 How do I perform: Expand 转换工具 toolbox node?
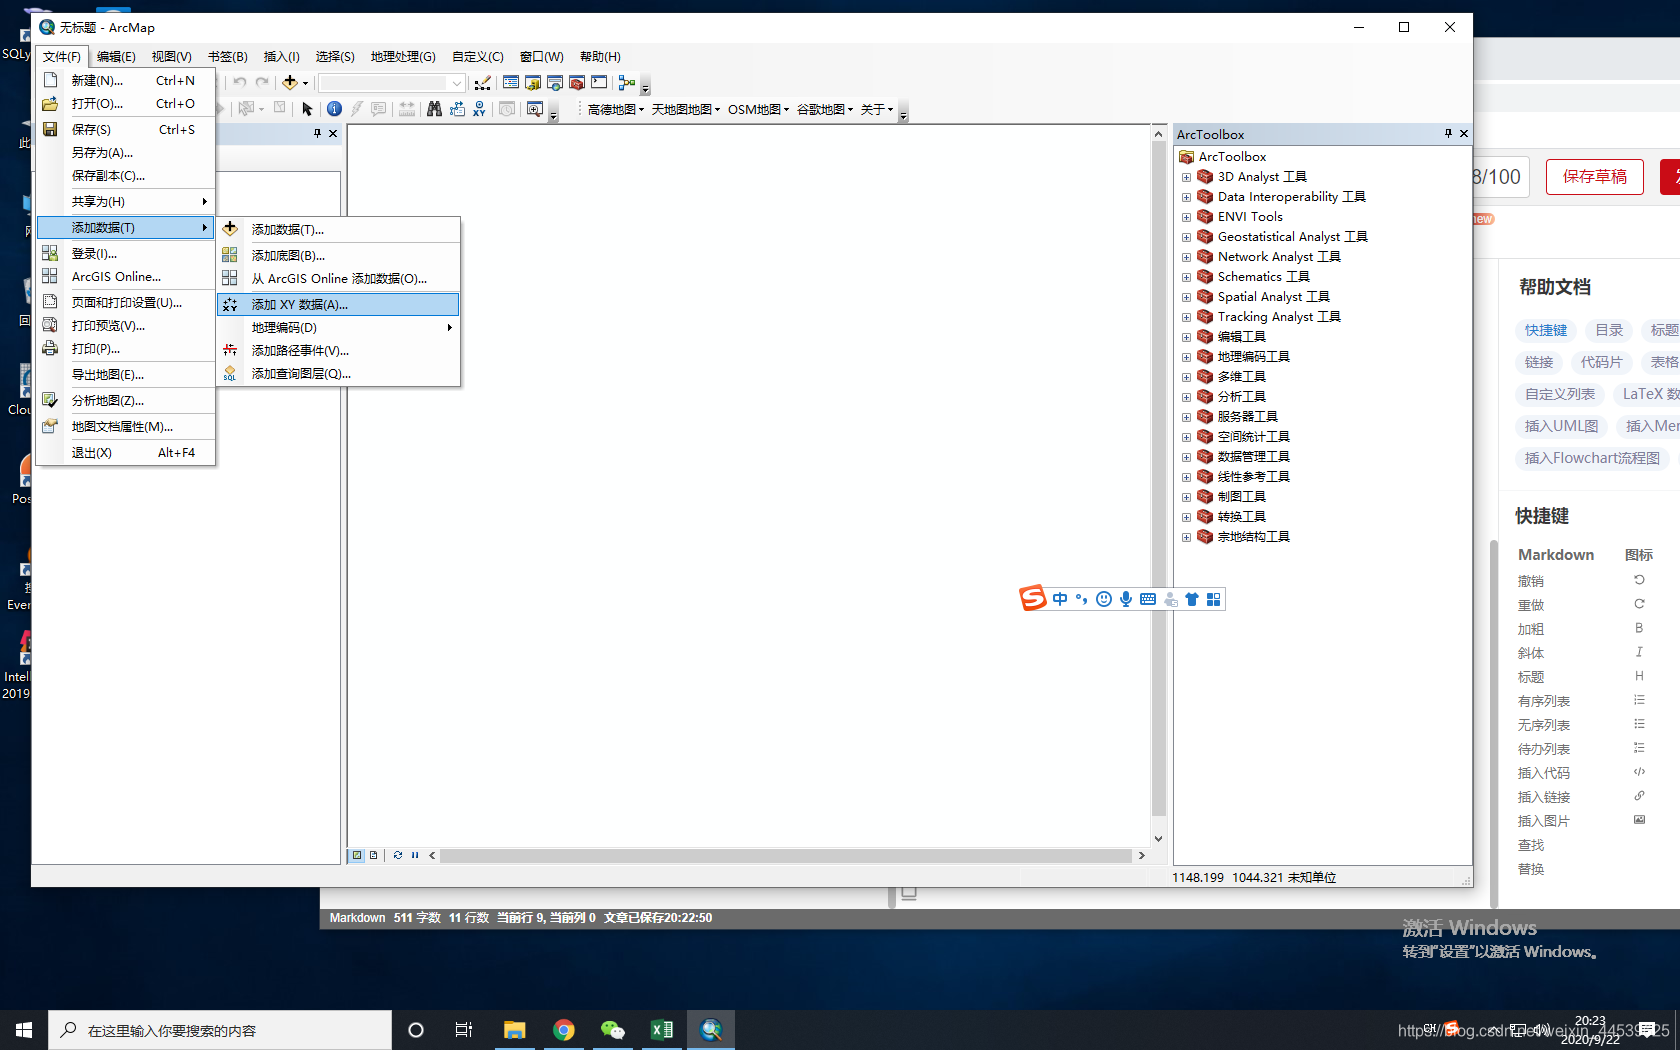point(1186,517)
